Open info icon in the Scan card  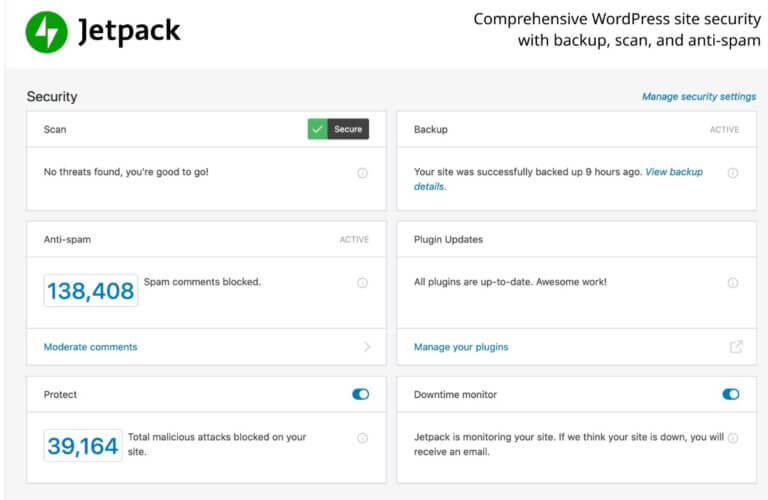click(362, 173)
